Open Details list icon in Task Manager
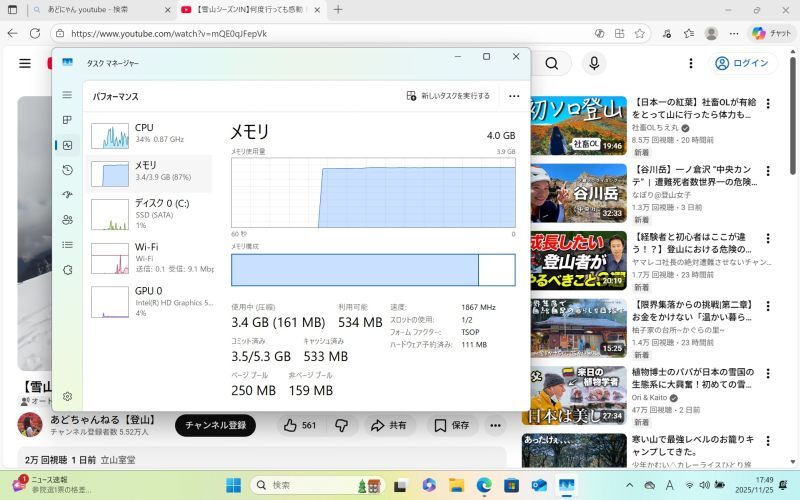This screenshot has height=500, width=800. [67, 245]
